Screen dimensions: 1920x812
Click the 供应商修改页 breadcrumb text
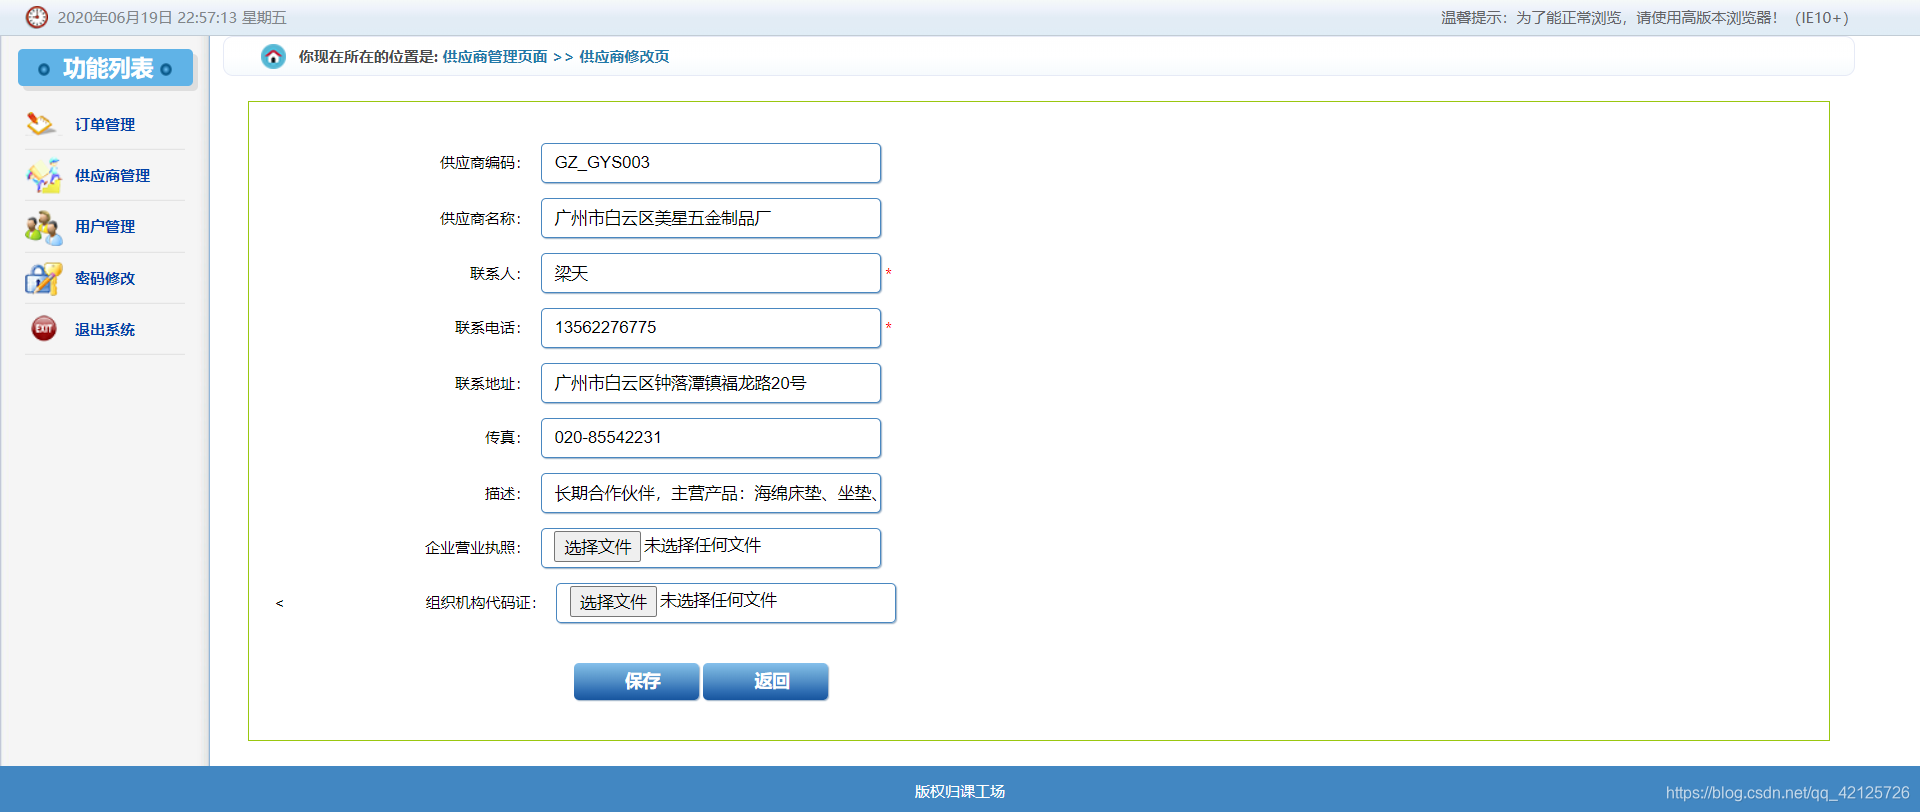coord(624,57)
